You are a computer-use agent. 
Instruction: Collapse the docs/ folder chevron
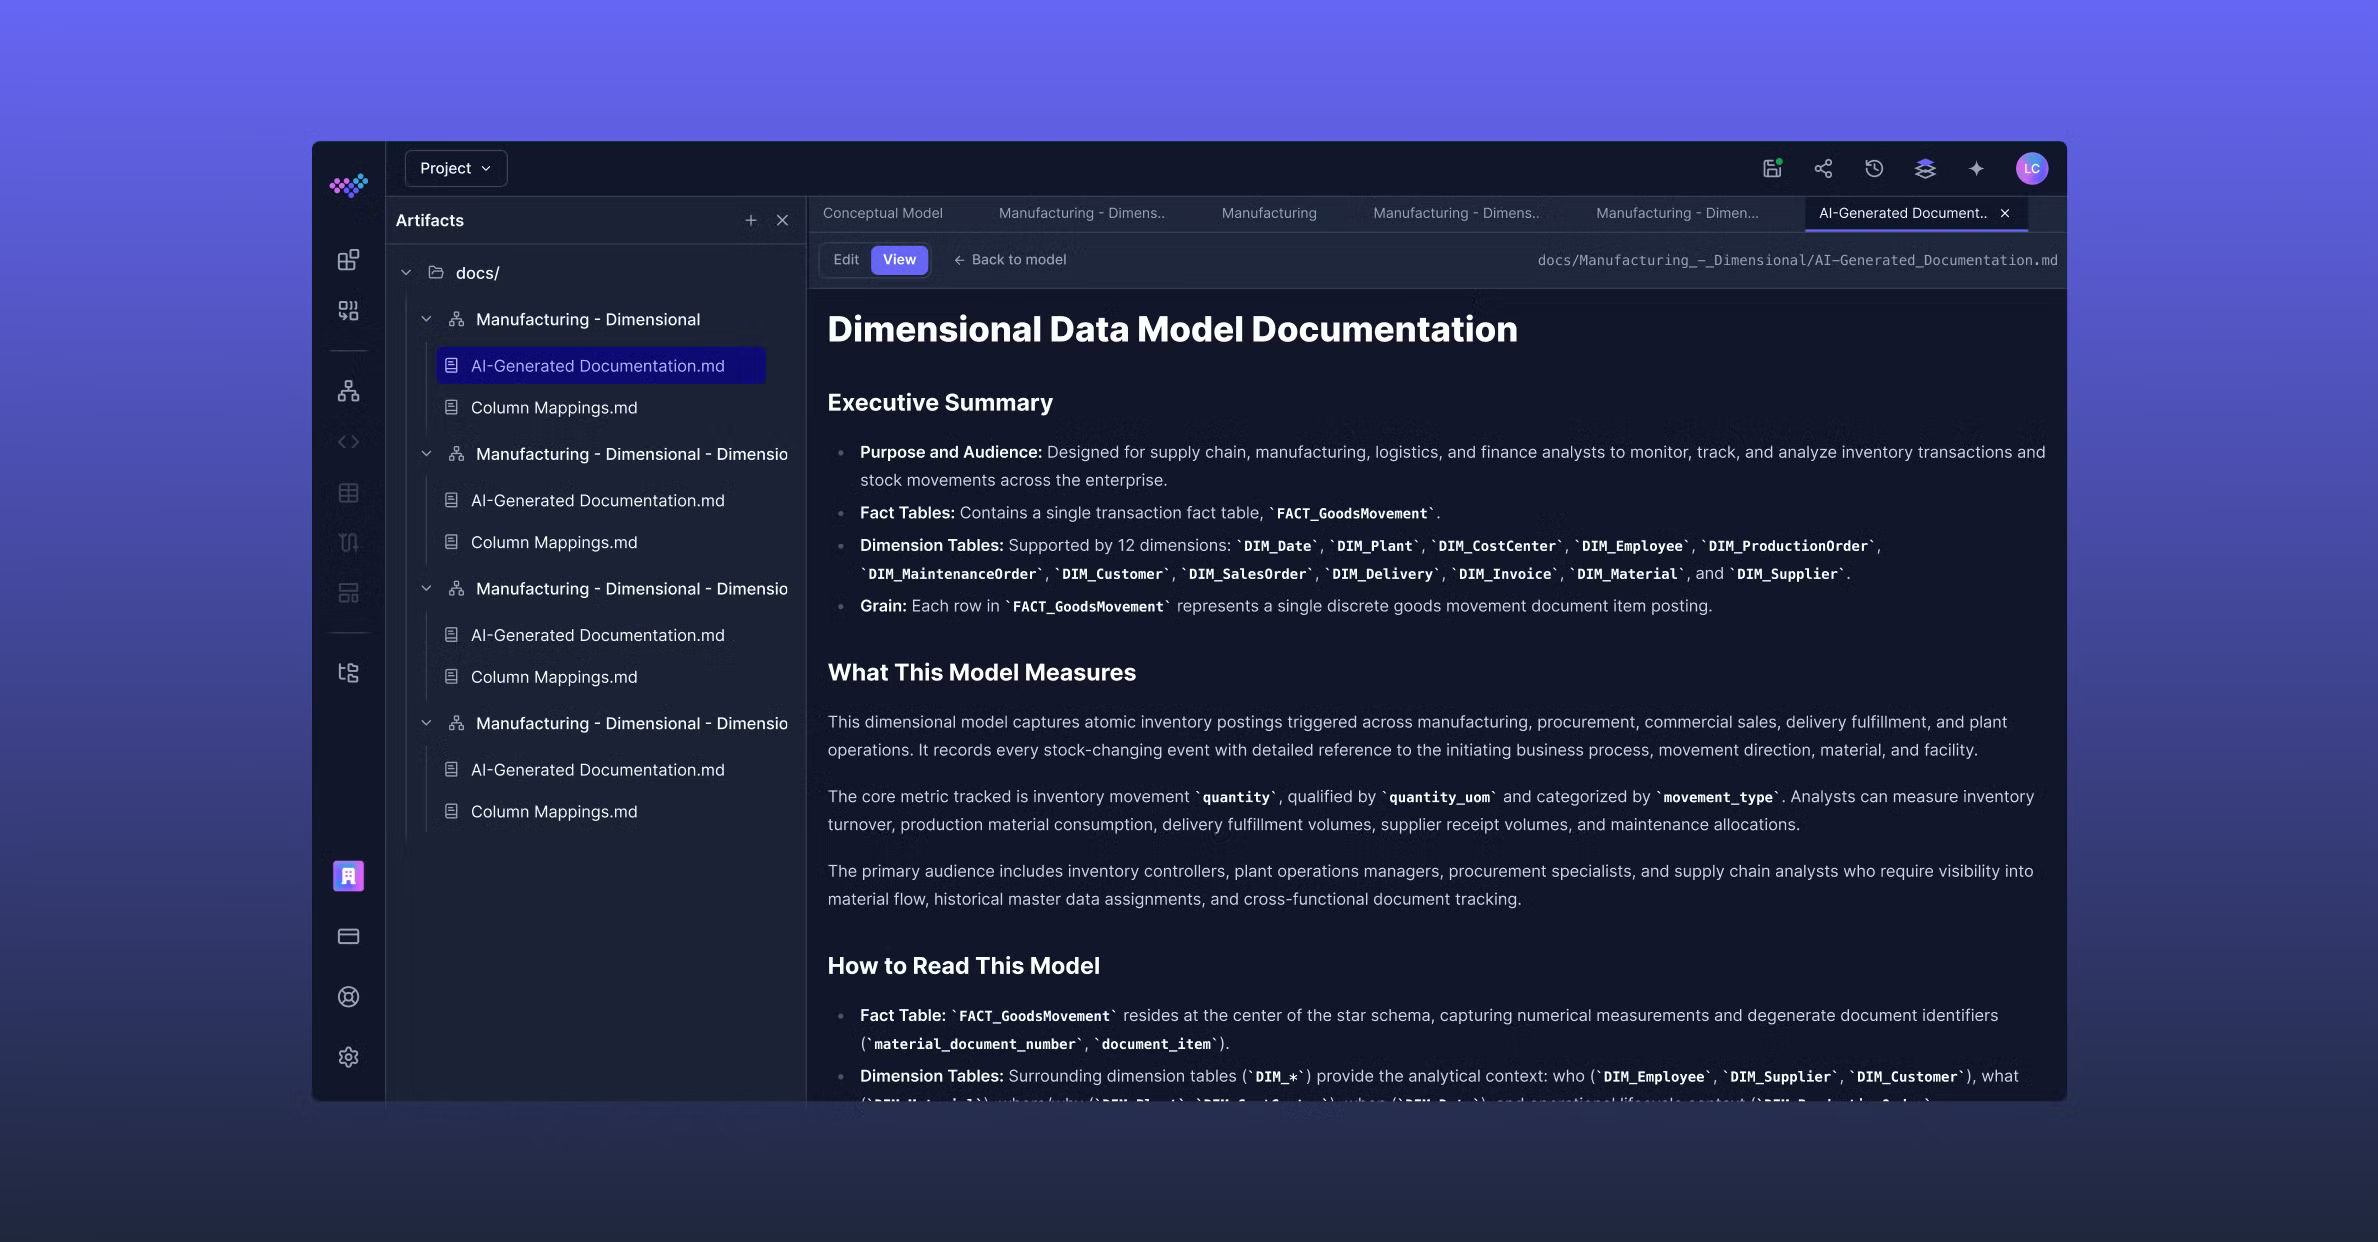pyautogui.click(x=406, y=273)
